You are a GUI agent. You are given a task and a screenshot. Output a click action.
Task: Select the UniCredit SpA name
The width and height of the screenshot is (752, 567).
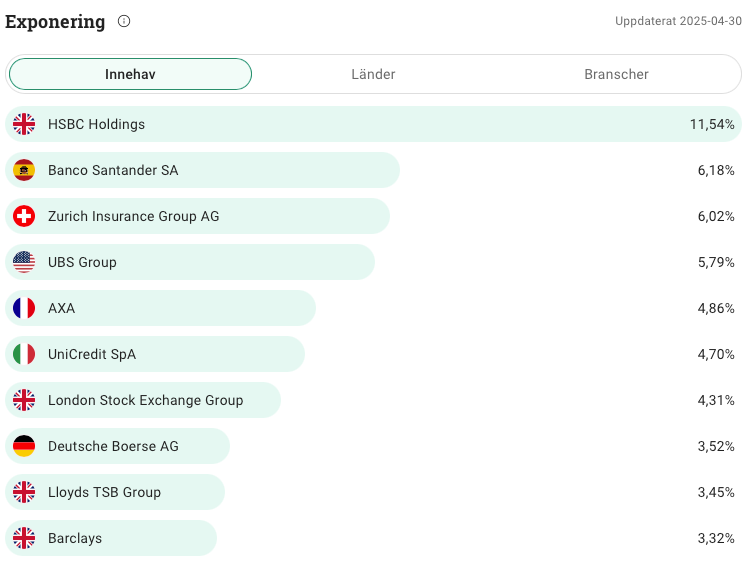[x=92, y=354]
